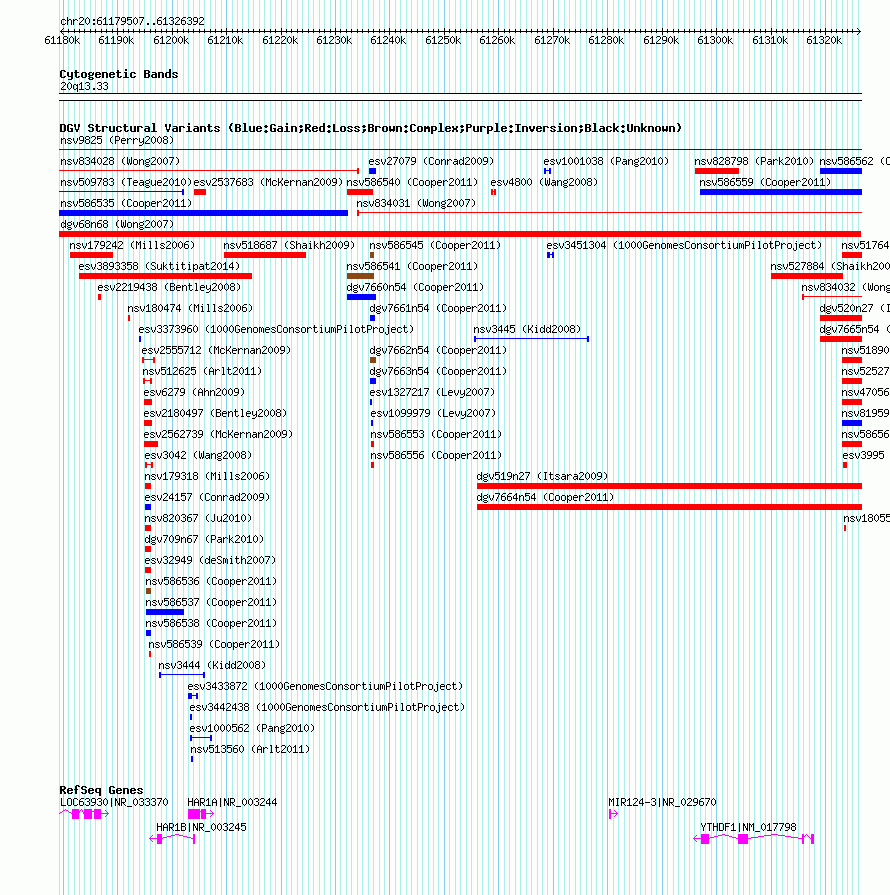Select the nsv509783 (Teague2010) label

tap(126, 183)
